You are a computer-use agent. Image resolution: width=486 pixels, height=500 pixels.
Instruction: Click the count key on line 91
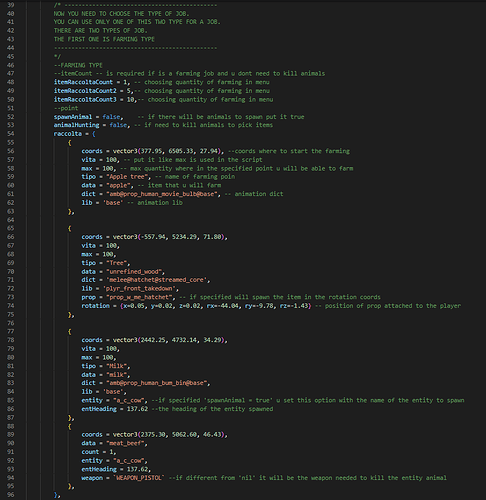pyautogui.click(x=90, y=452)
